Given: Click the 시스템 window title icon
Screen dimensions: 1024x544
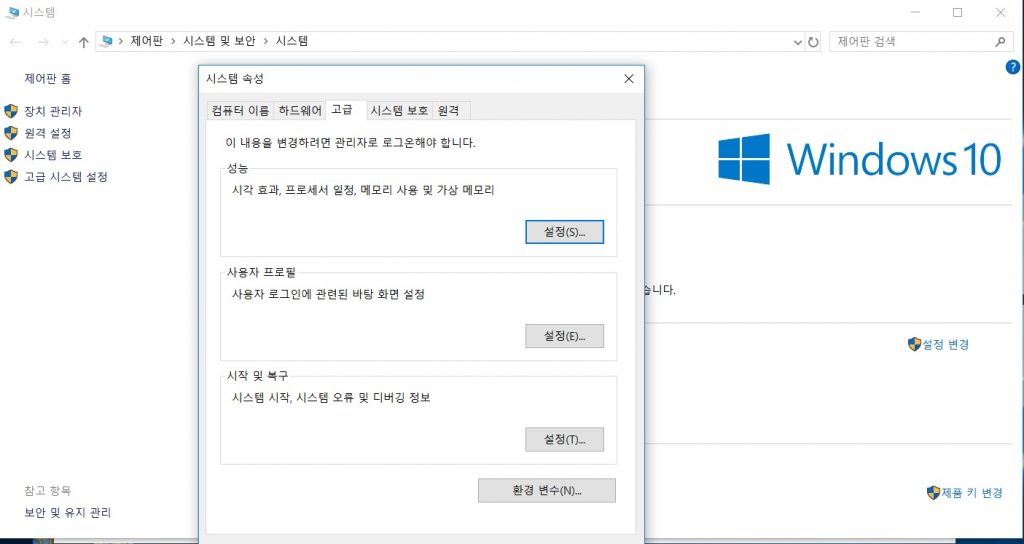Looking at the screenshot, I should tap(11, 12).
